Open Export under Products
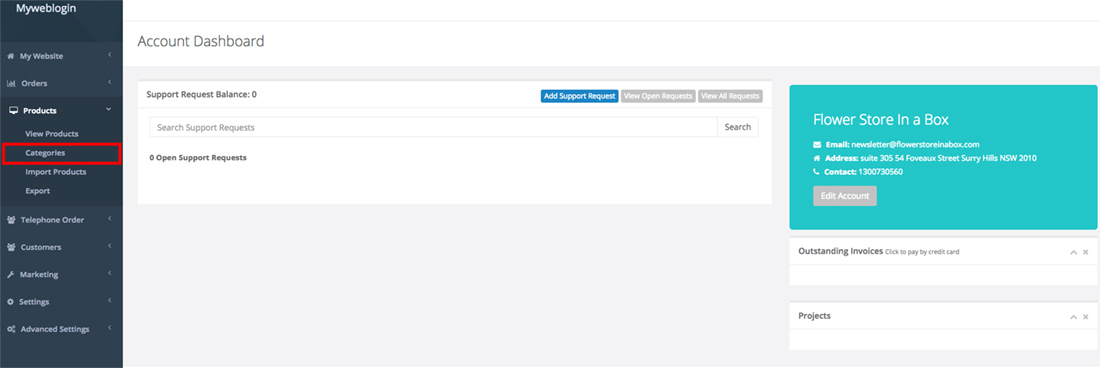Screen dimensions: 1100x368 (x=38, y=191)
